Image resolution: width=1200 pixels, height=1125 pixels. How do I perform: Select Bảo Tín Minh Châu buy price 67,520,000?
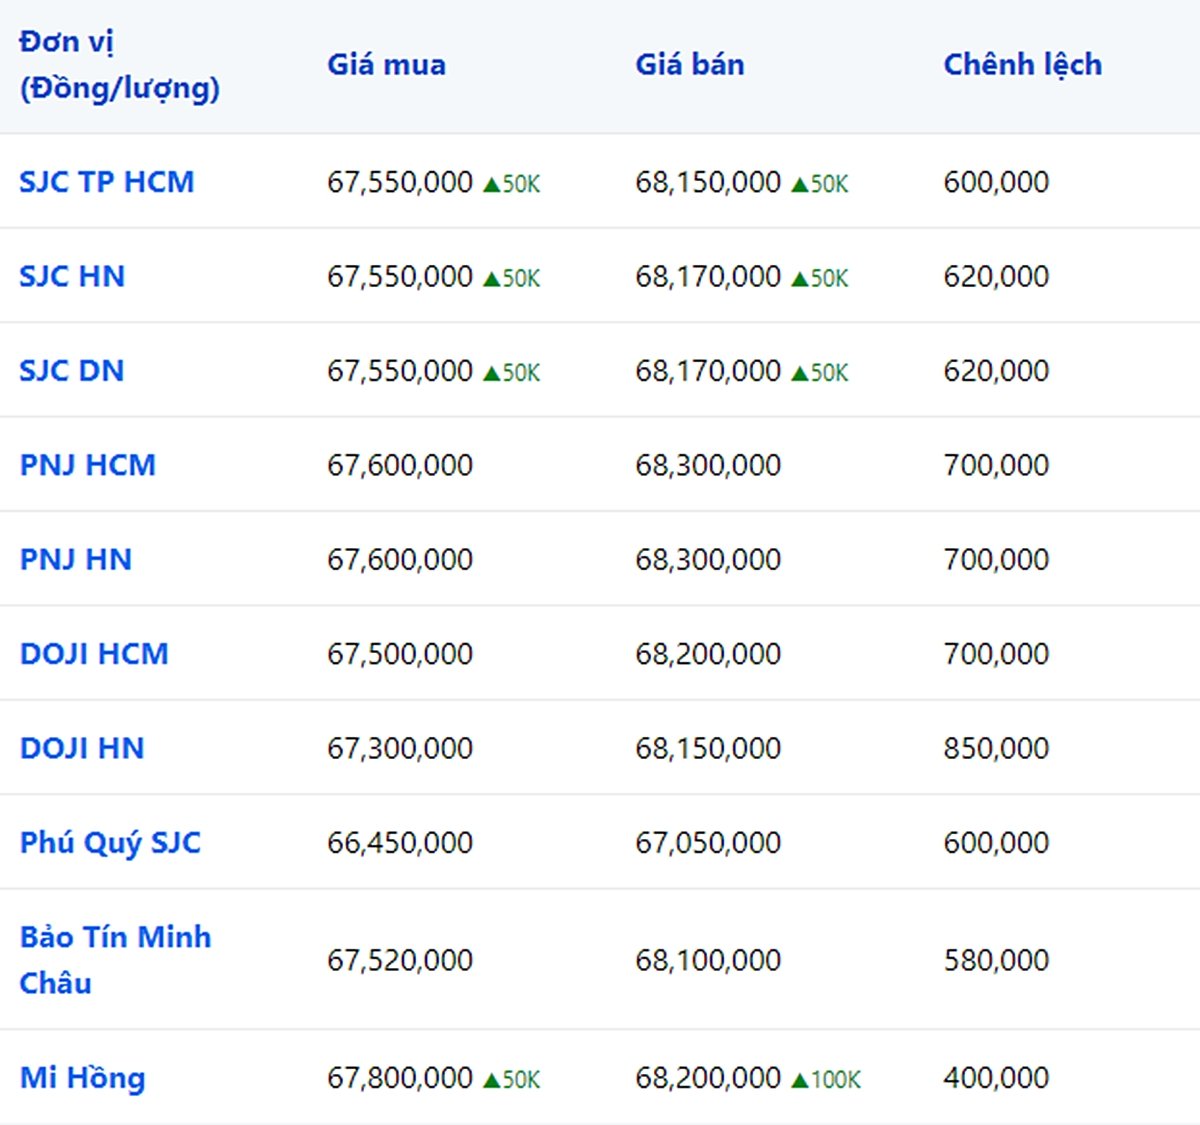pos(400,960)
